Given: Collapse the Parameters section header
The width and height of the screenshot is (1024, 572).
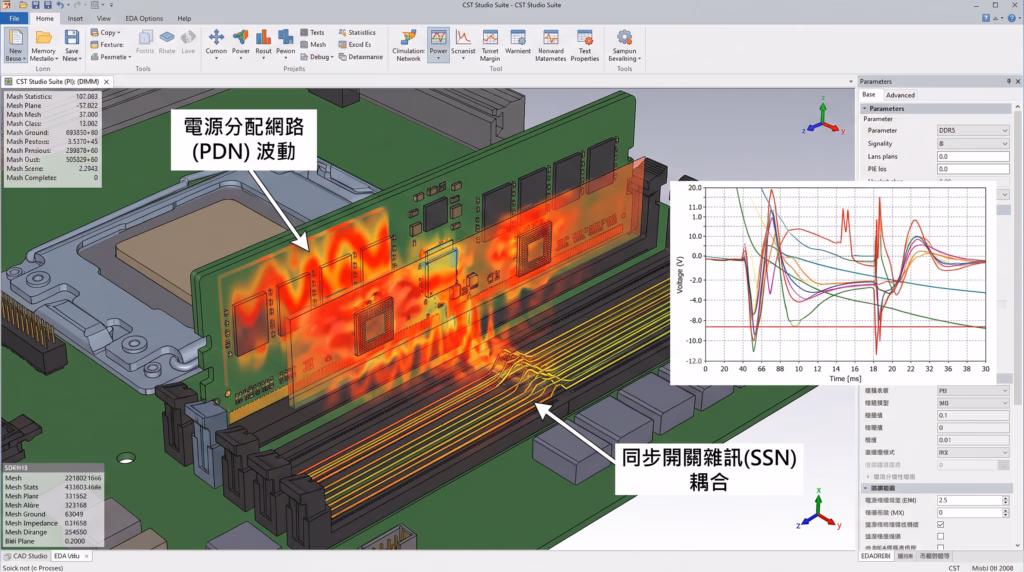Looking at the screenshot, I should pyautogui.click(x=865, y=108).
